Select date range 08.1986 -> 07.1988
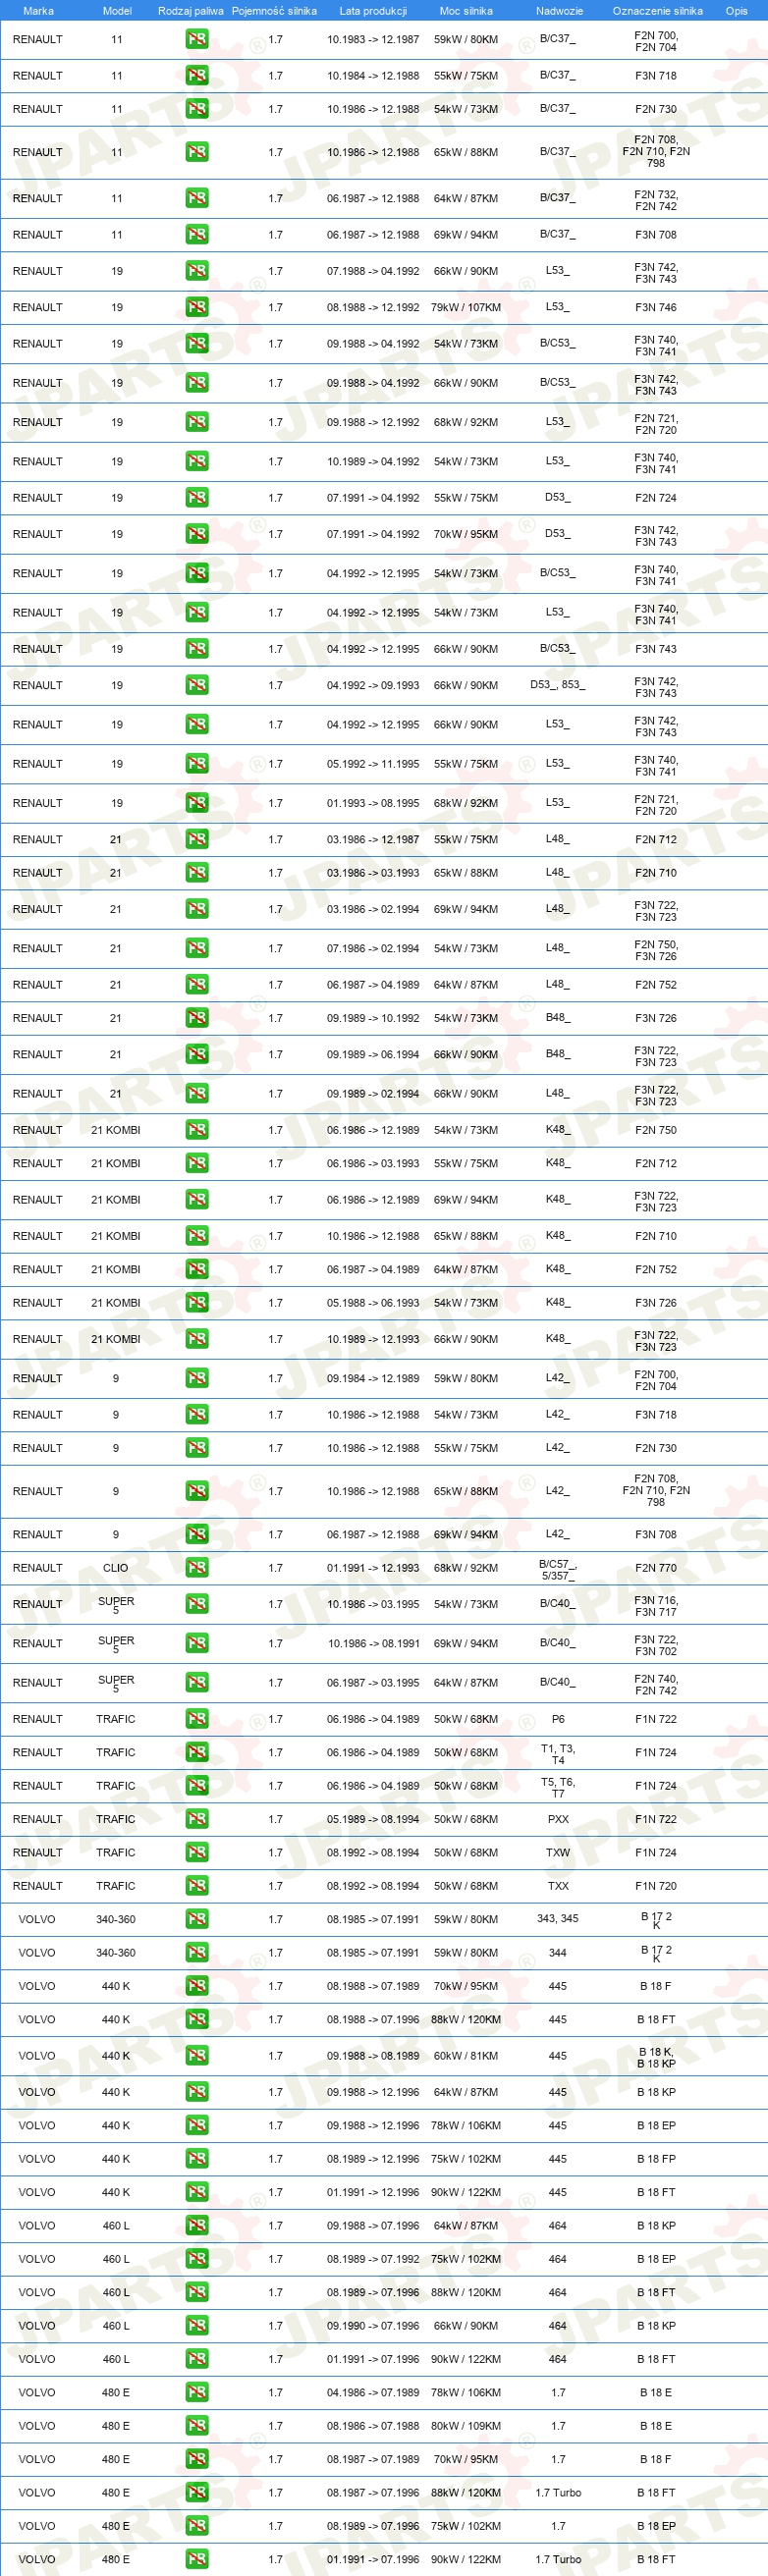Viewport: 768px width, 2576px height. [x=373, y=2425]
